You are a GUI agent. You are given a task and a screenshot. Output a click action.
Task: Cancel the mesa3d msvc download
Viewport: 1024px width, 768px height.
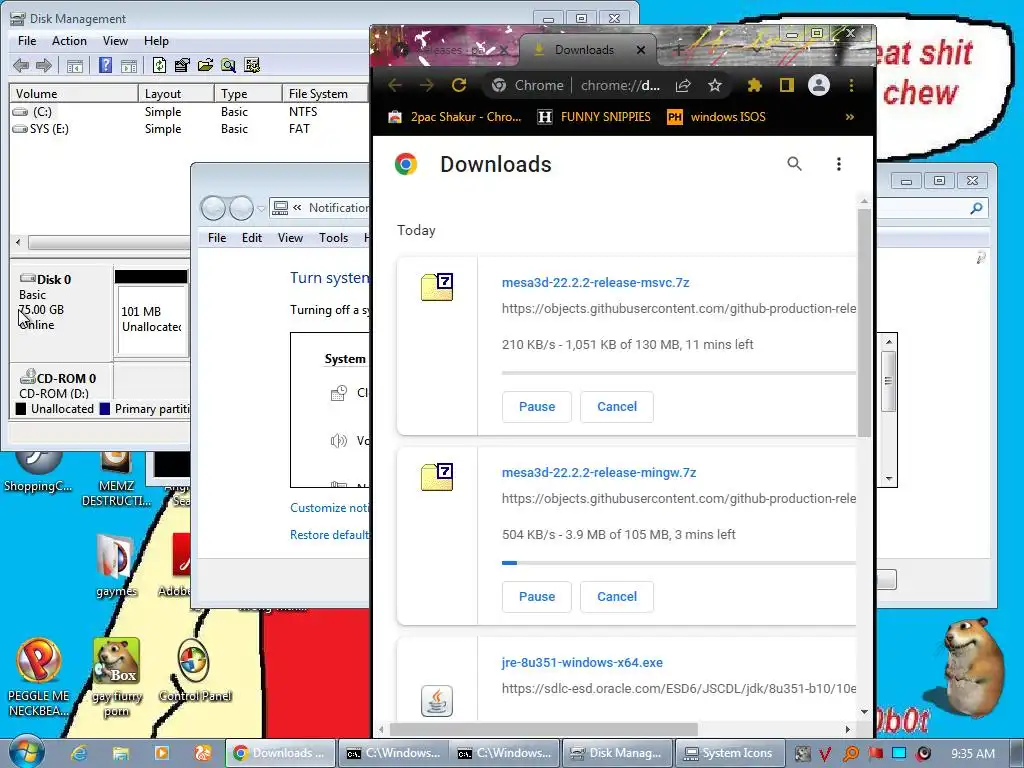coord(616,407)
